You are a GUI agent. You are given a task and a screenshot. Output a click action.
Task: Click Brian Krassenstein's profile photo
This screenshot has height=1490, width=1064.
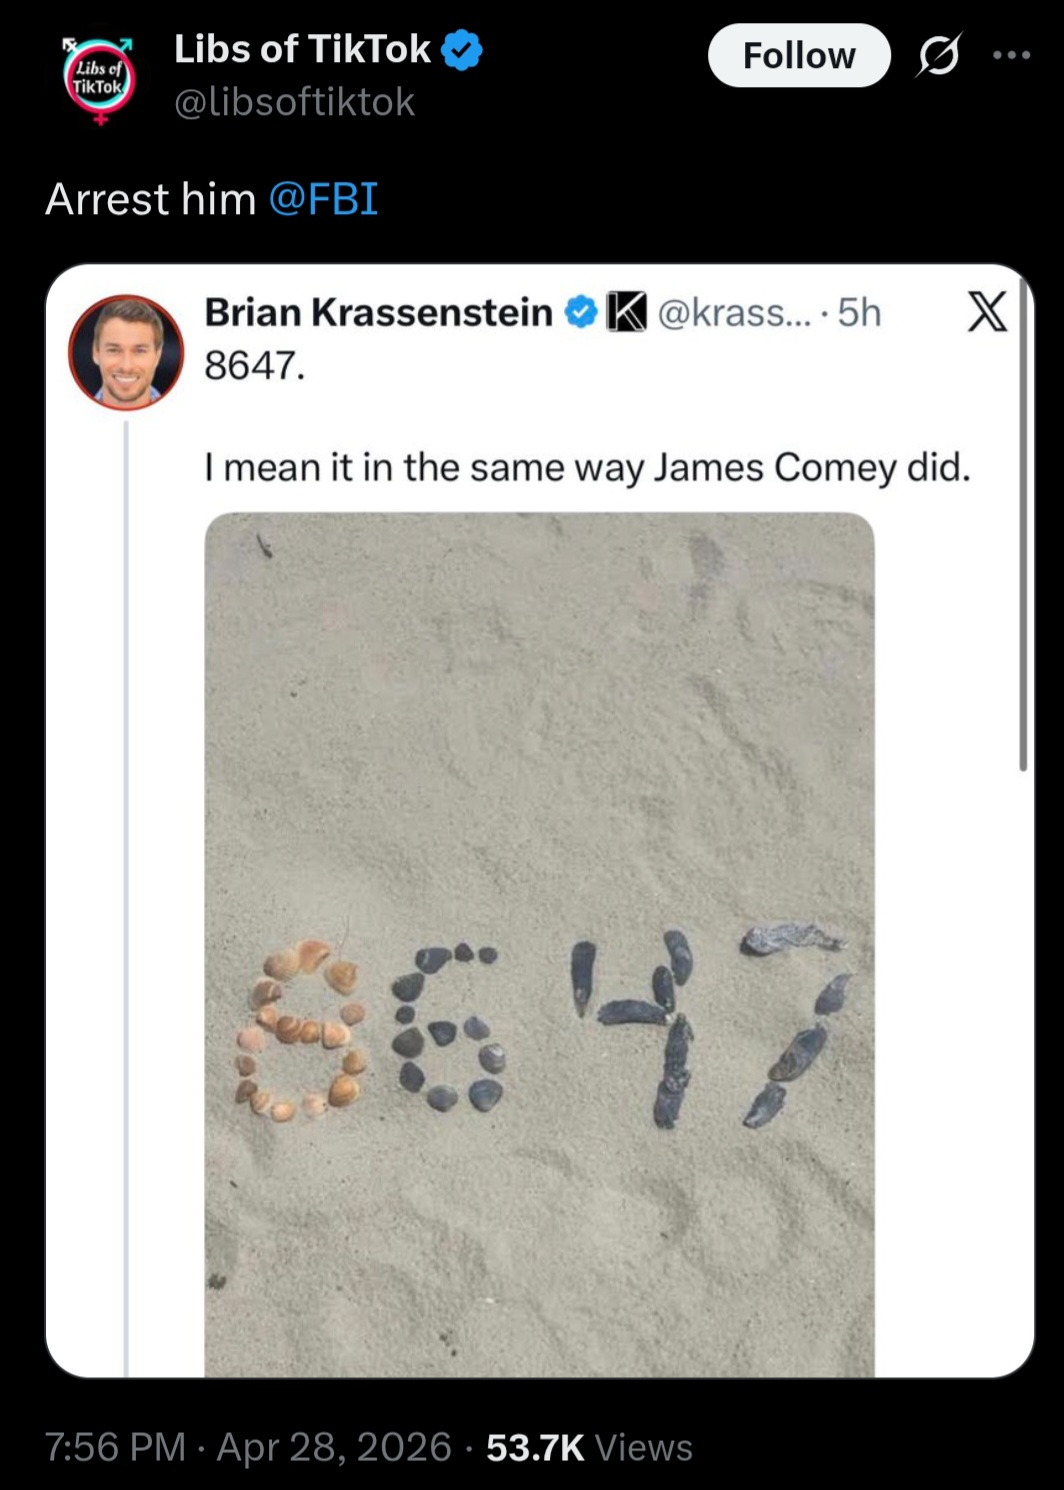coord(126,352)
